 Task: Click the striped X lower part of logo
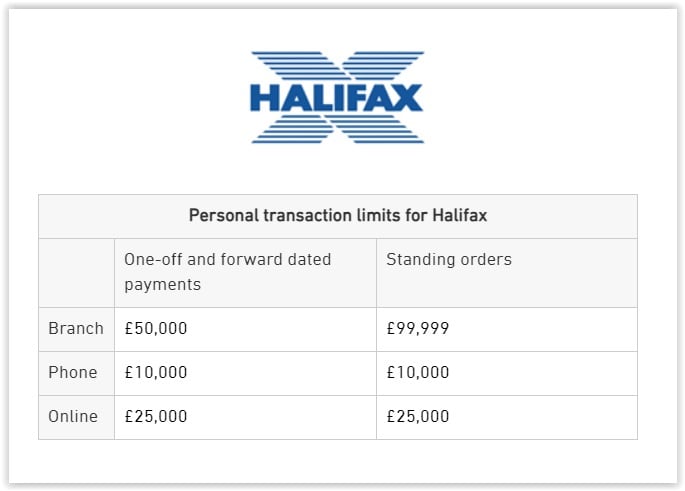coord(337,129)
